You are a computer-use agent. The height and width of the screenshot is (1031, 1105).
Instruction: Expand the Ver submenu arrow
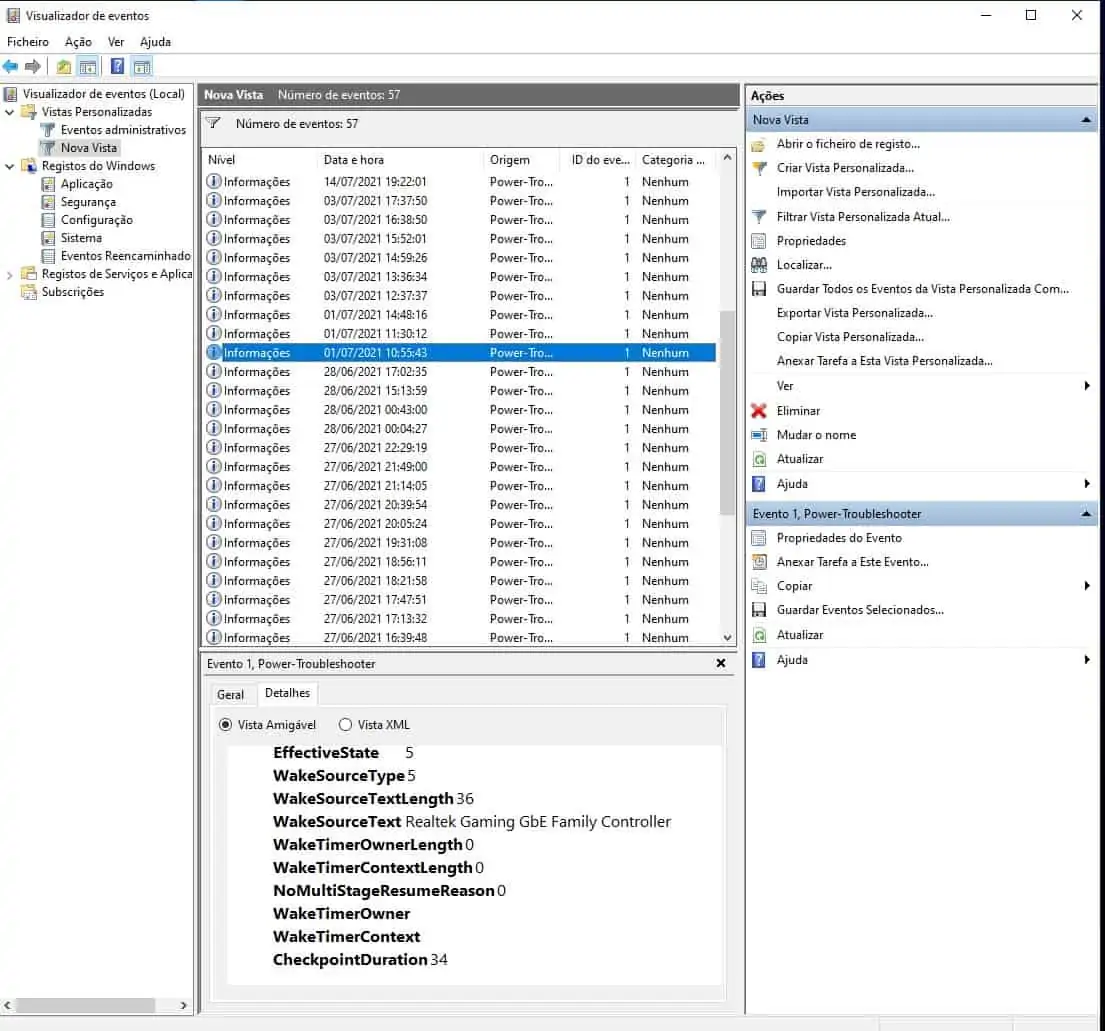tap(1086, 386)
